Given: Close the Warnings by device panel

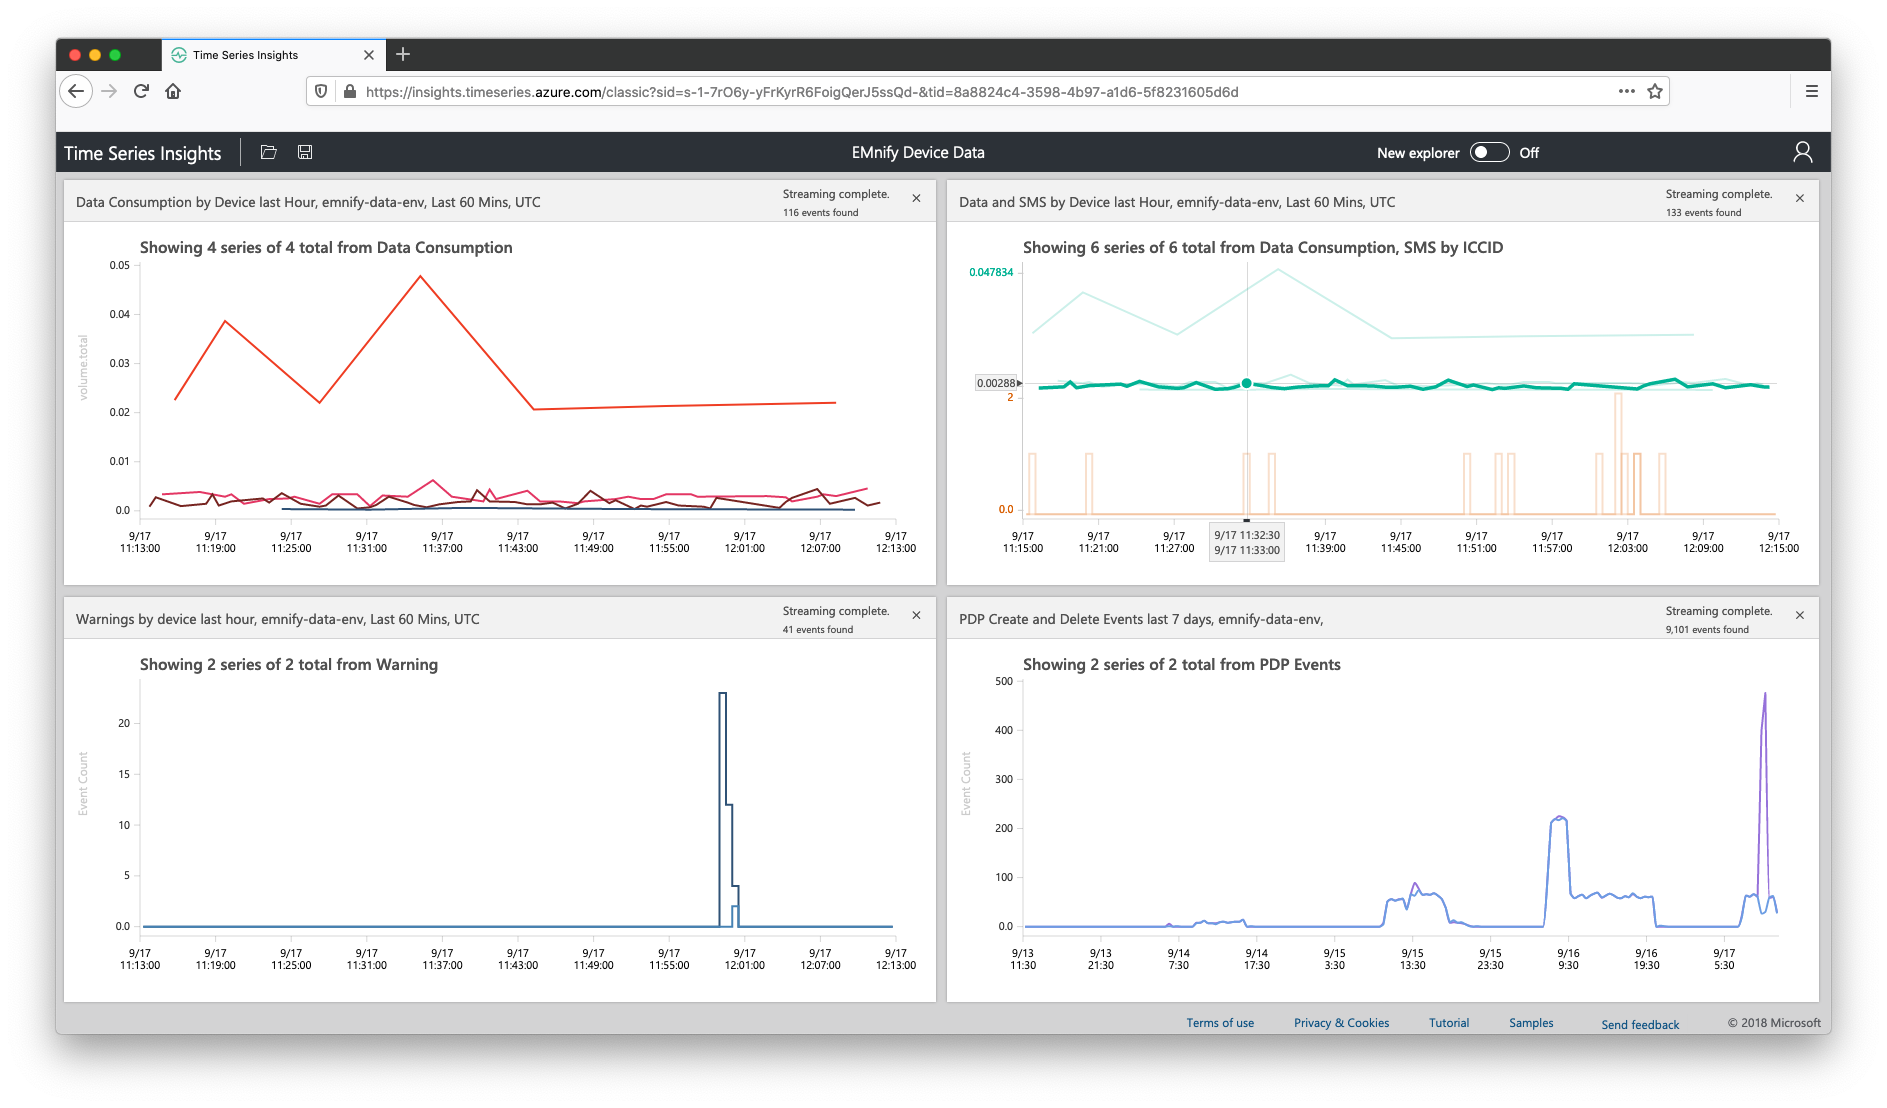Looking at the screenshot, I should pos(916,615).
